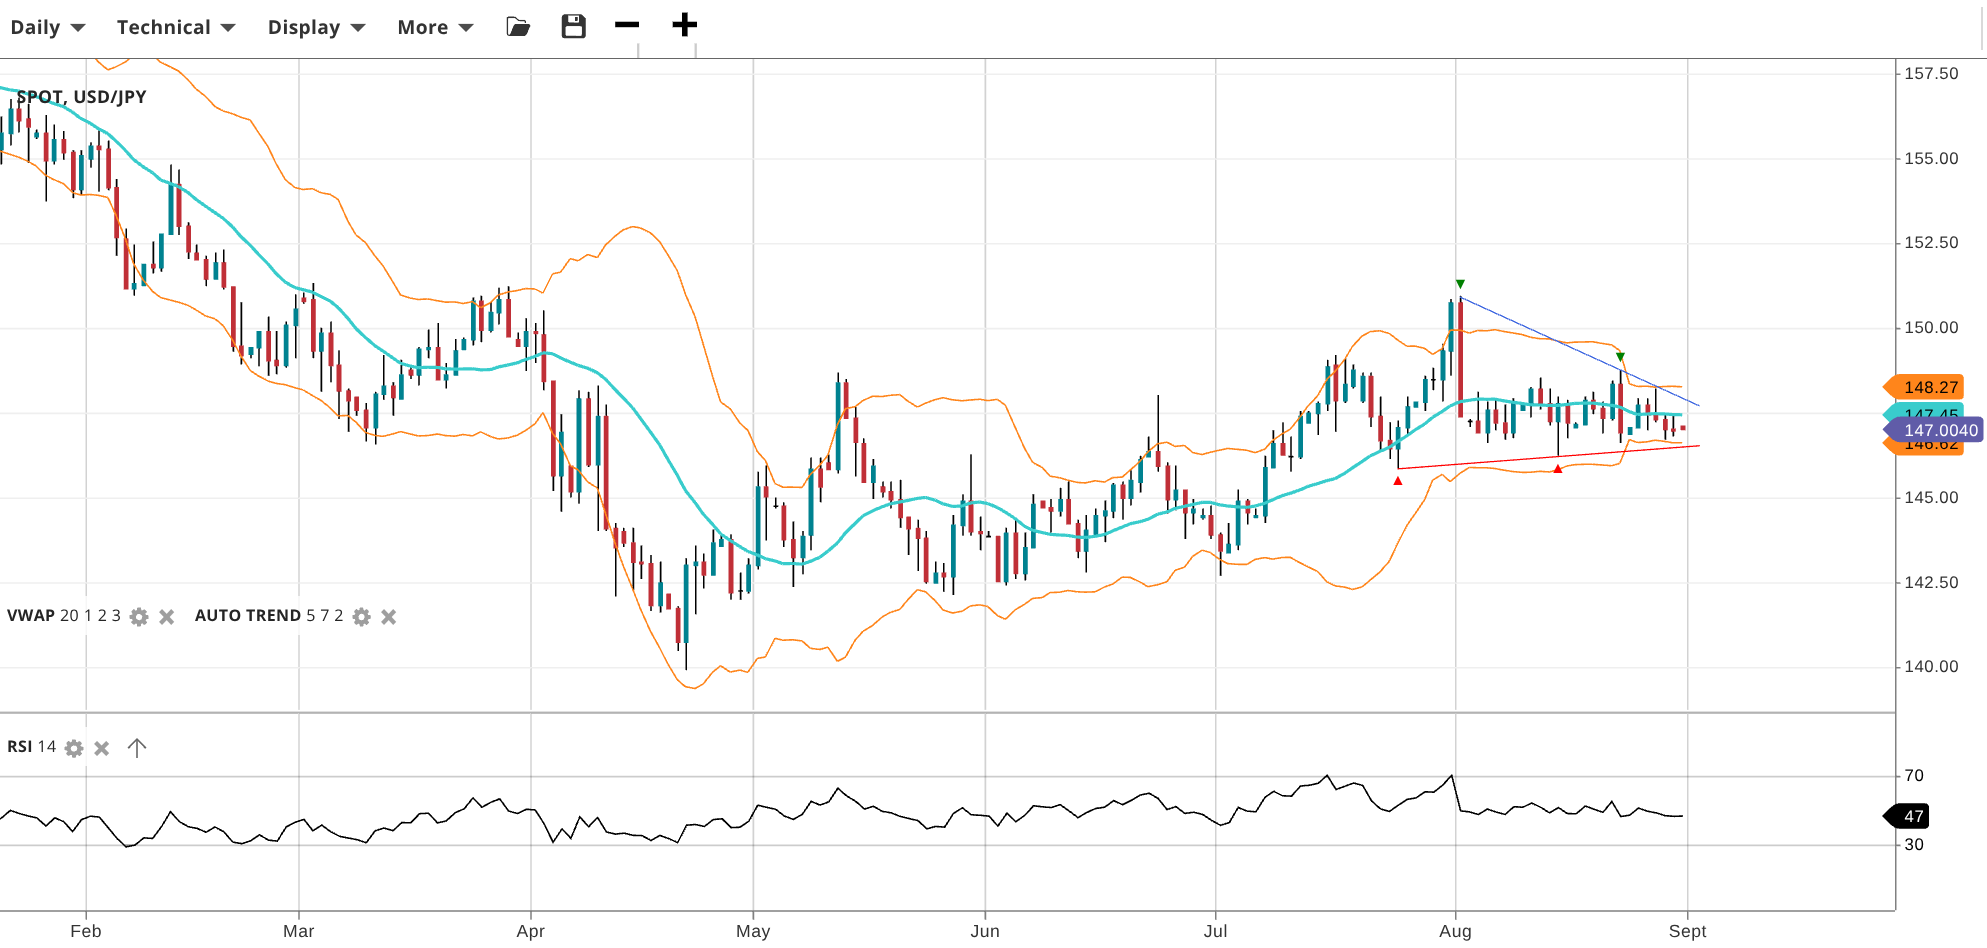The image size is (1987, 948).
Task: Click the VWAP 20 1 2 3 label
Action: [x=64, y=616]
